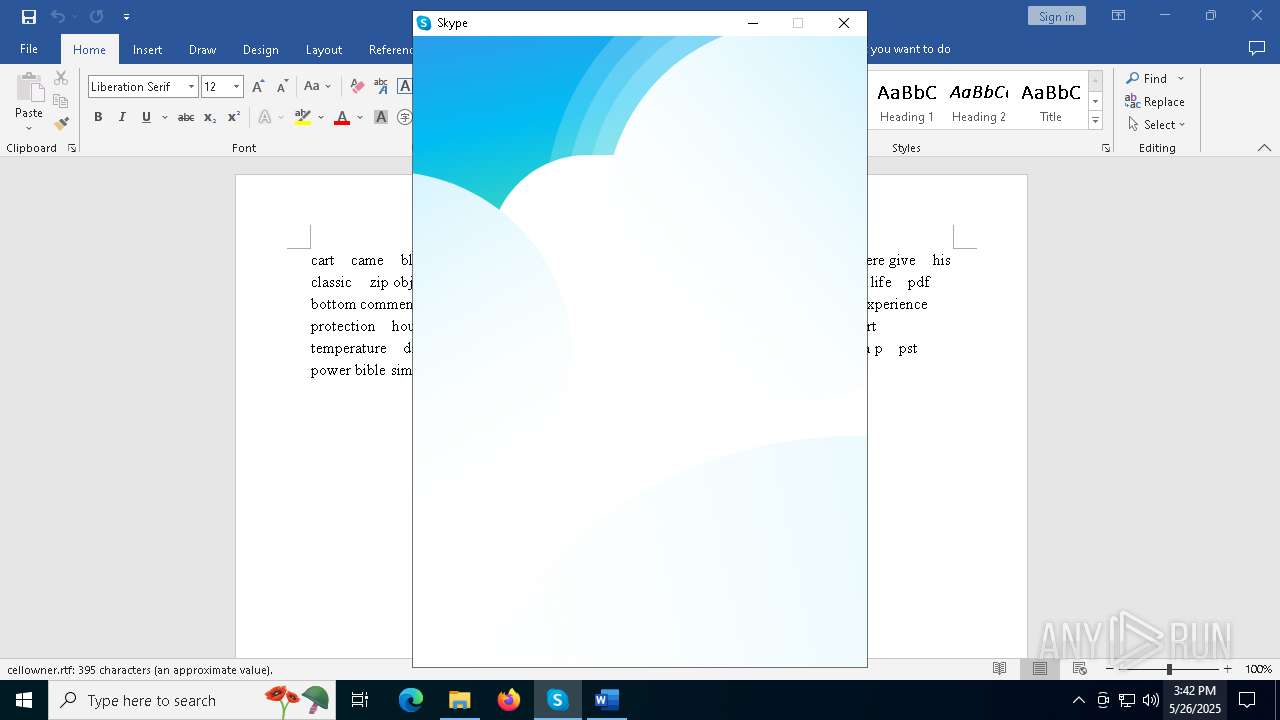
Task: Toggle Strikethrough formatting
Action: click(x=185, y=117)
